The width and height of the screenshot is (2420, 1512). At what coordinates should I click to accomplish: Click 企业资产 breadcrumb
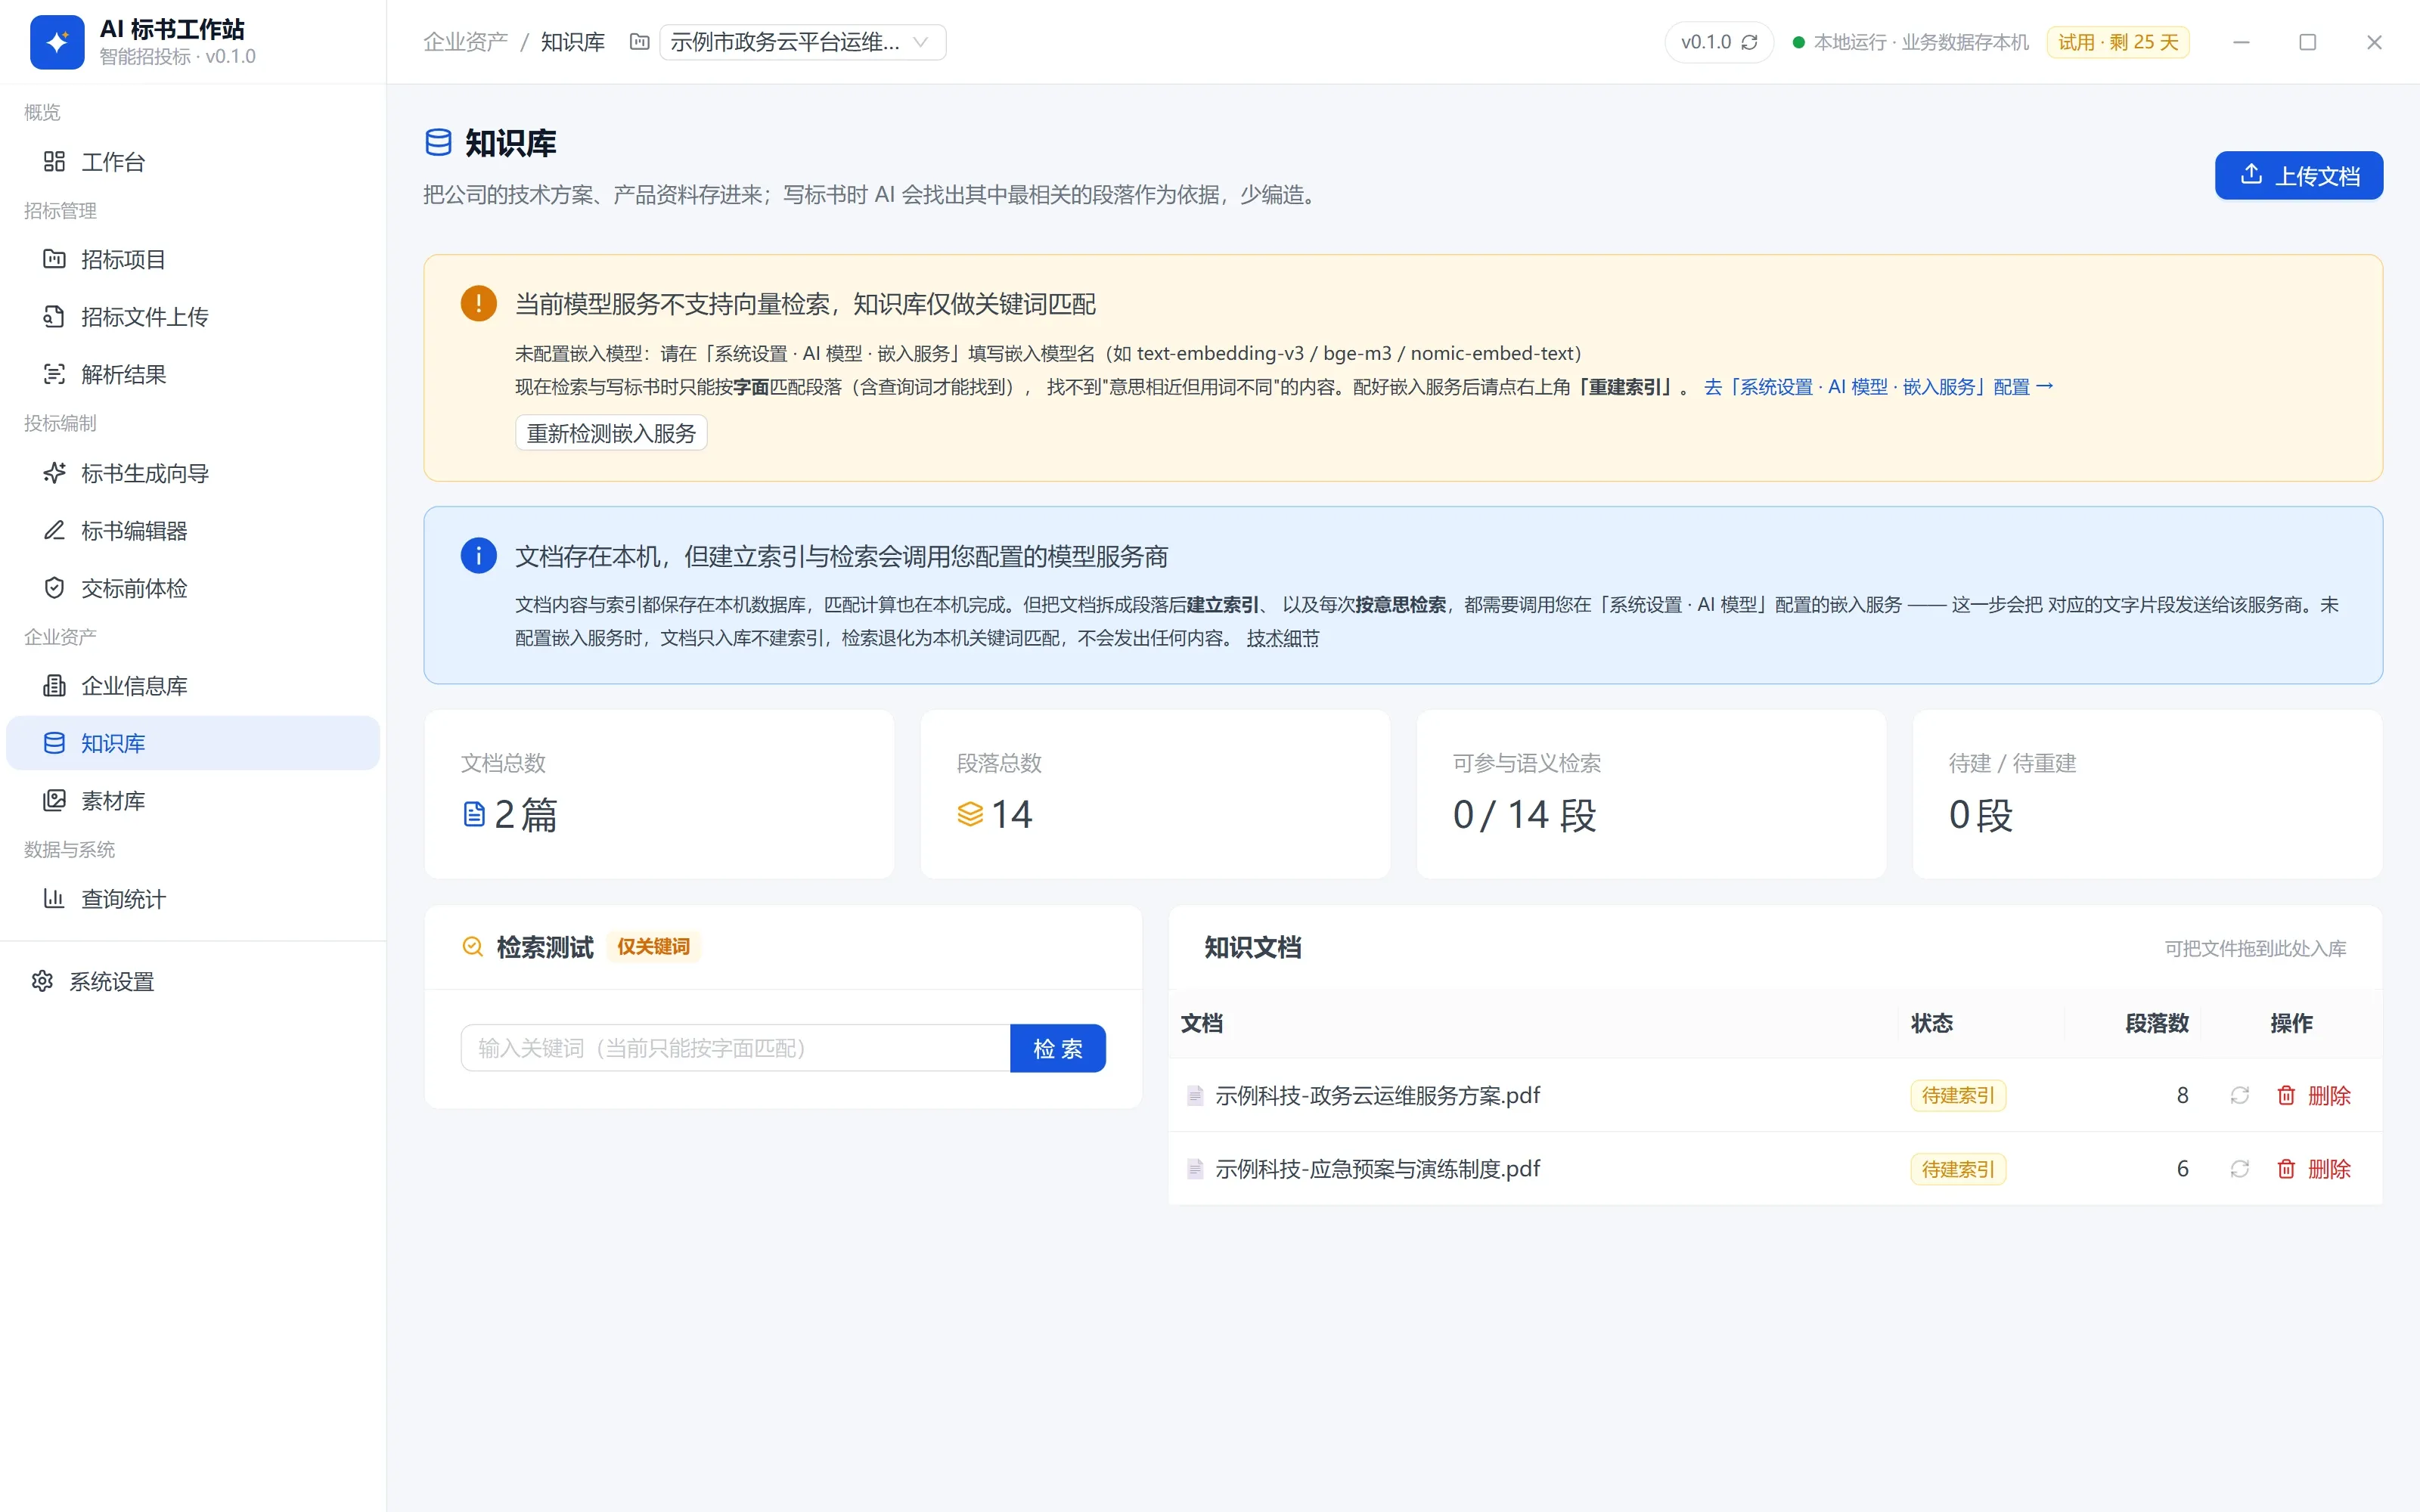(x=465, y=42)
